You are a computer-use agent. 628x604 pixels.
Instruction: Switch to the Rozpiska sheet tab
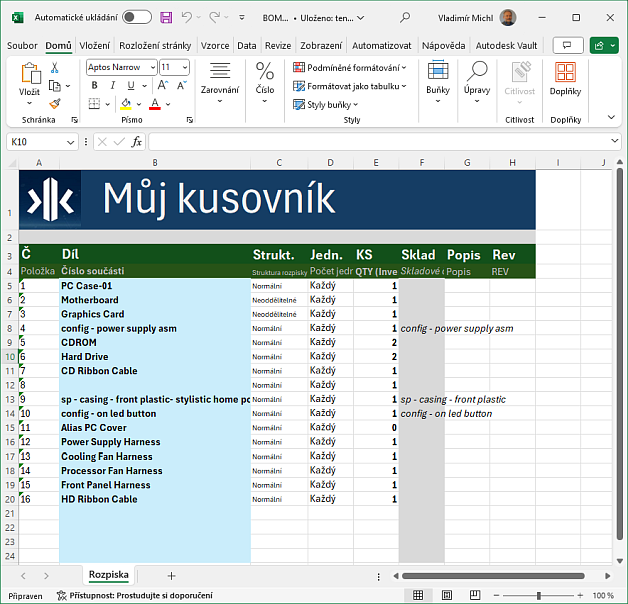tap(108, 575)
